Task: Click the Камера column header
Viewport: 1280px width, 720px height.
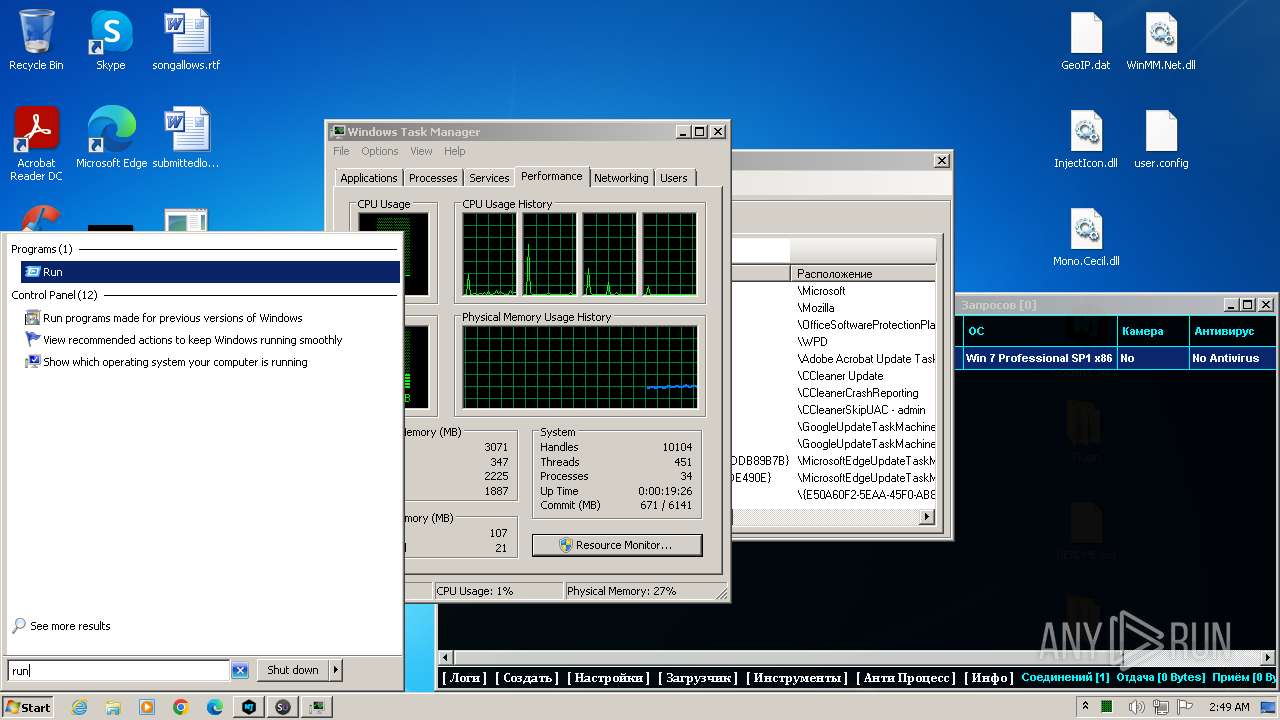Action: click(1152, 331)
